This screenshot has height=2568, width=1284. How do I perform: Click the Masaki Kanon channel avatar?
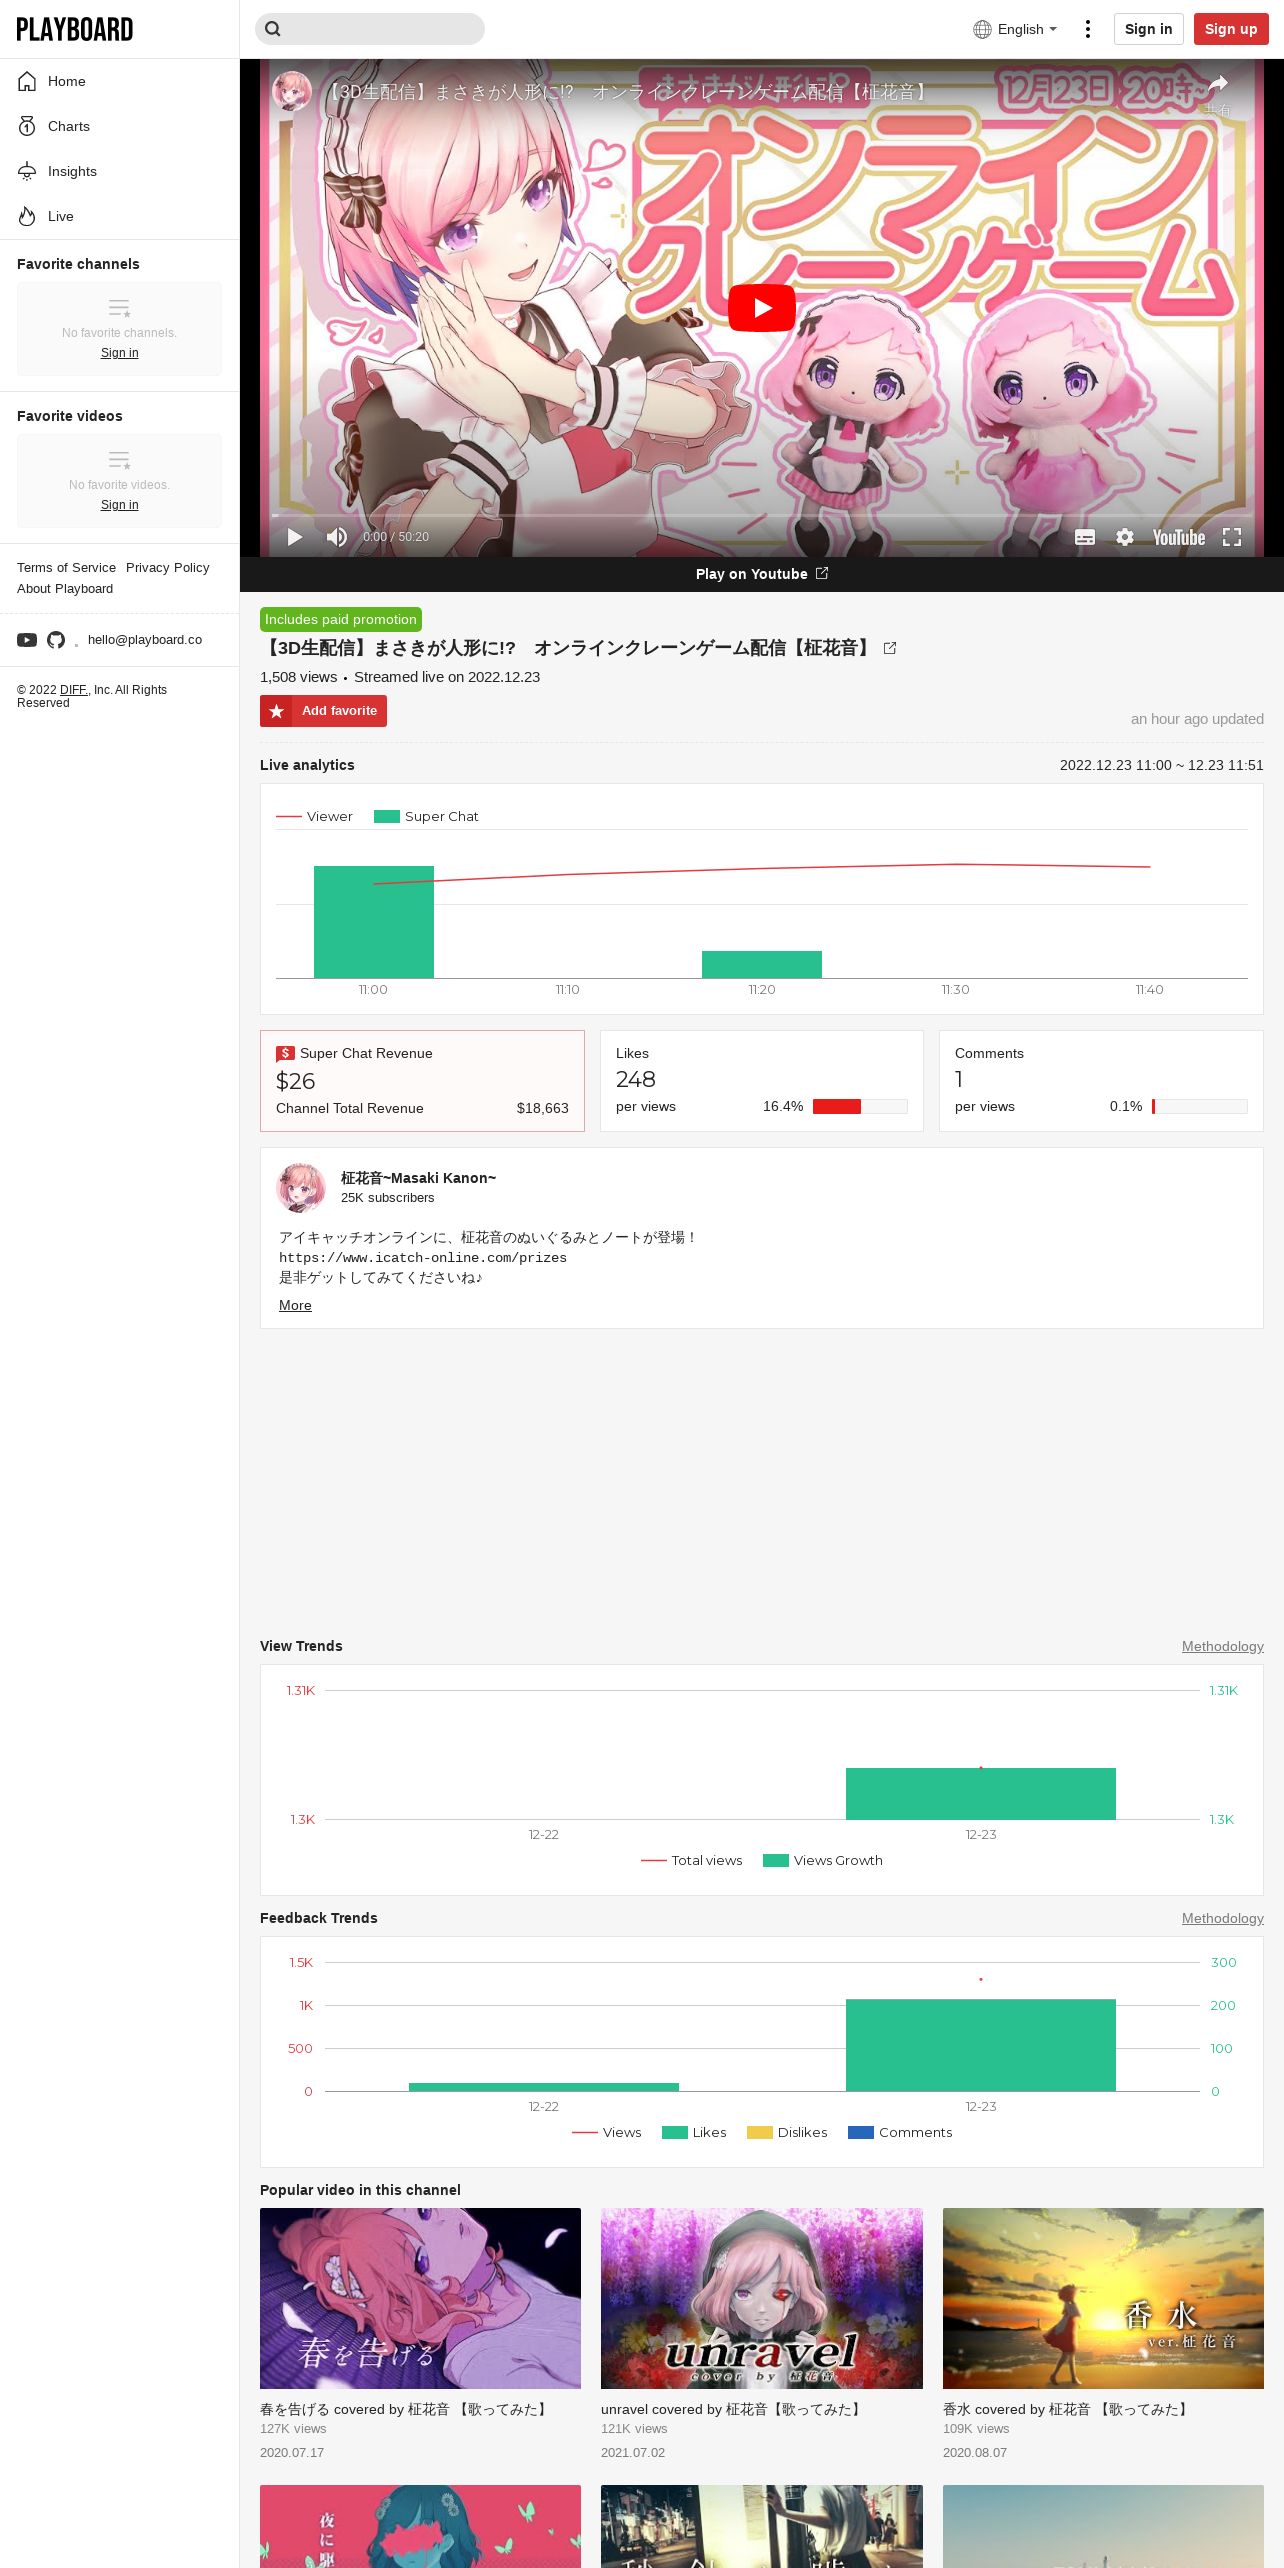[300, 1187]
